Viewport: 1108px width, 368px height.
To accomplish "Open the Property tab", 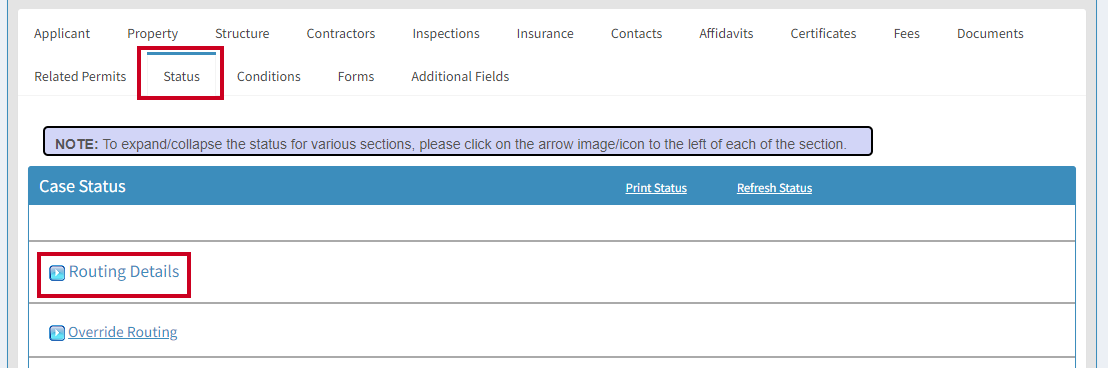I will 153,33.
